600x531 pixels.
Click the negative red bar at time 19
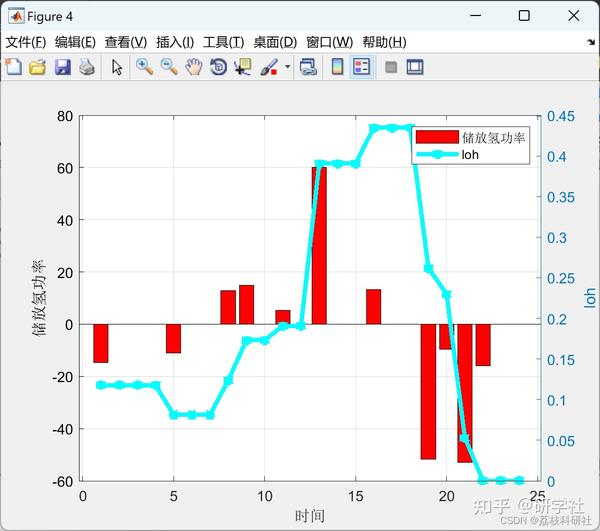click(428, 392)
